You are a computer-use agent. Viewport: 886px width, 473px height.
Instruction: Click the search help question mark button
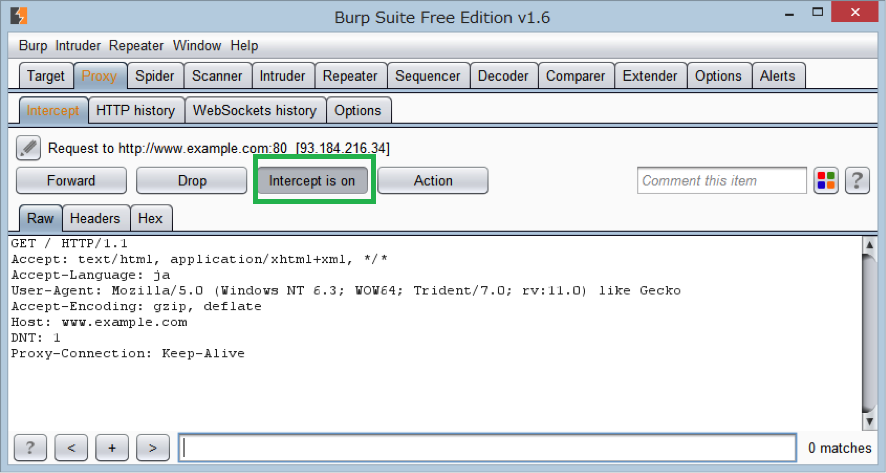tap(30, 448)
